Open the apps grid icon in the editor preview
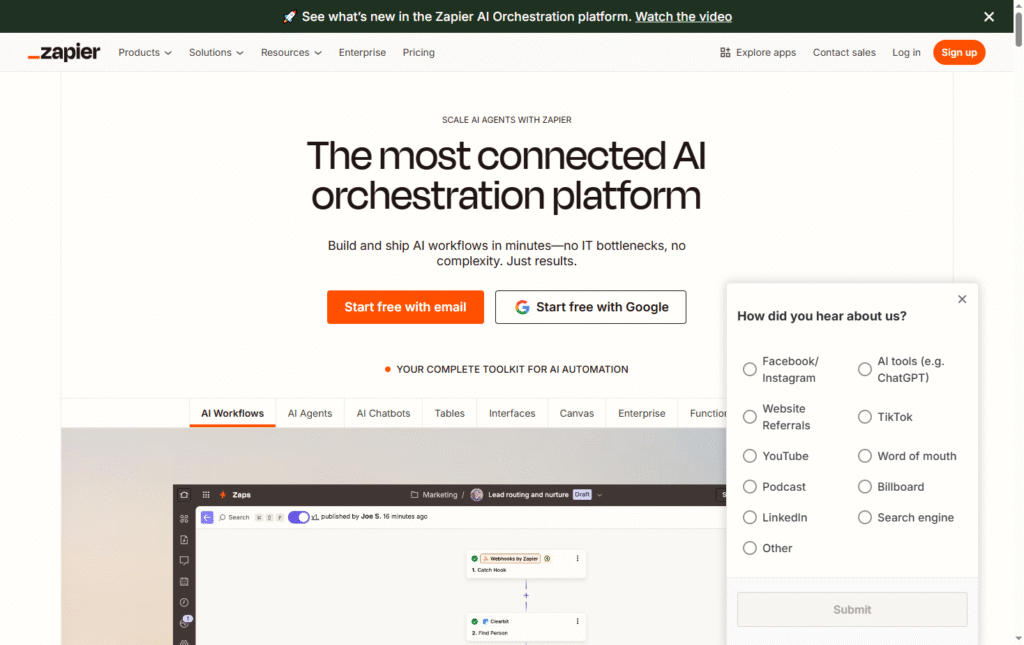Image resolution: width=1024 pixels, height=645 pixels. tap(206, 495)
